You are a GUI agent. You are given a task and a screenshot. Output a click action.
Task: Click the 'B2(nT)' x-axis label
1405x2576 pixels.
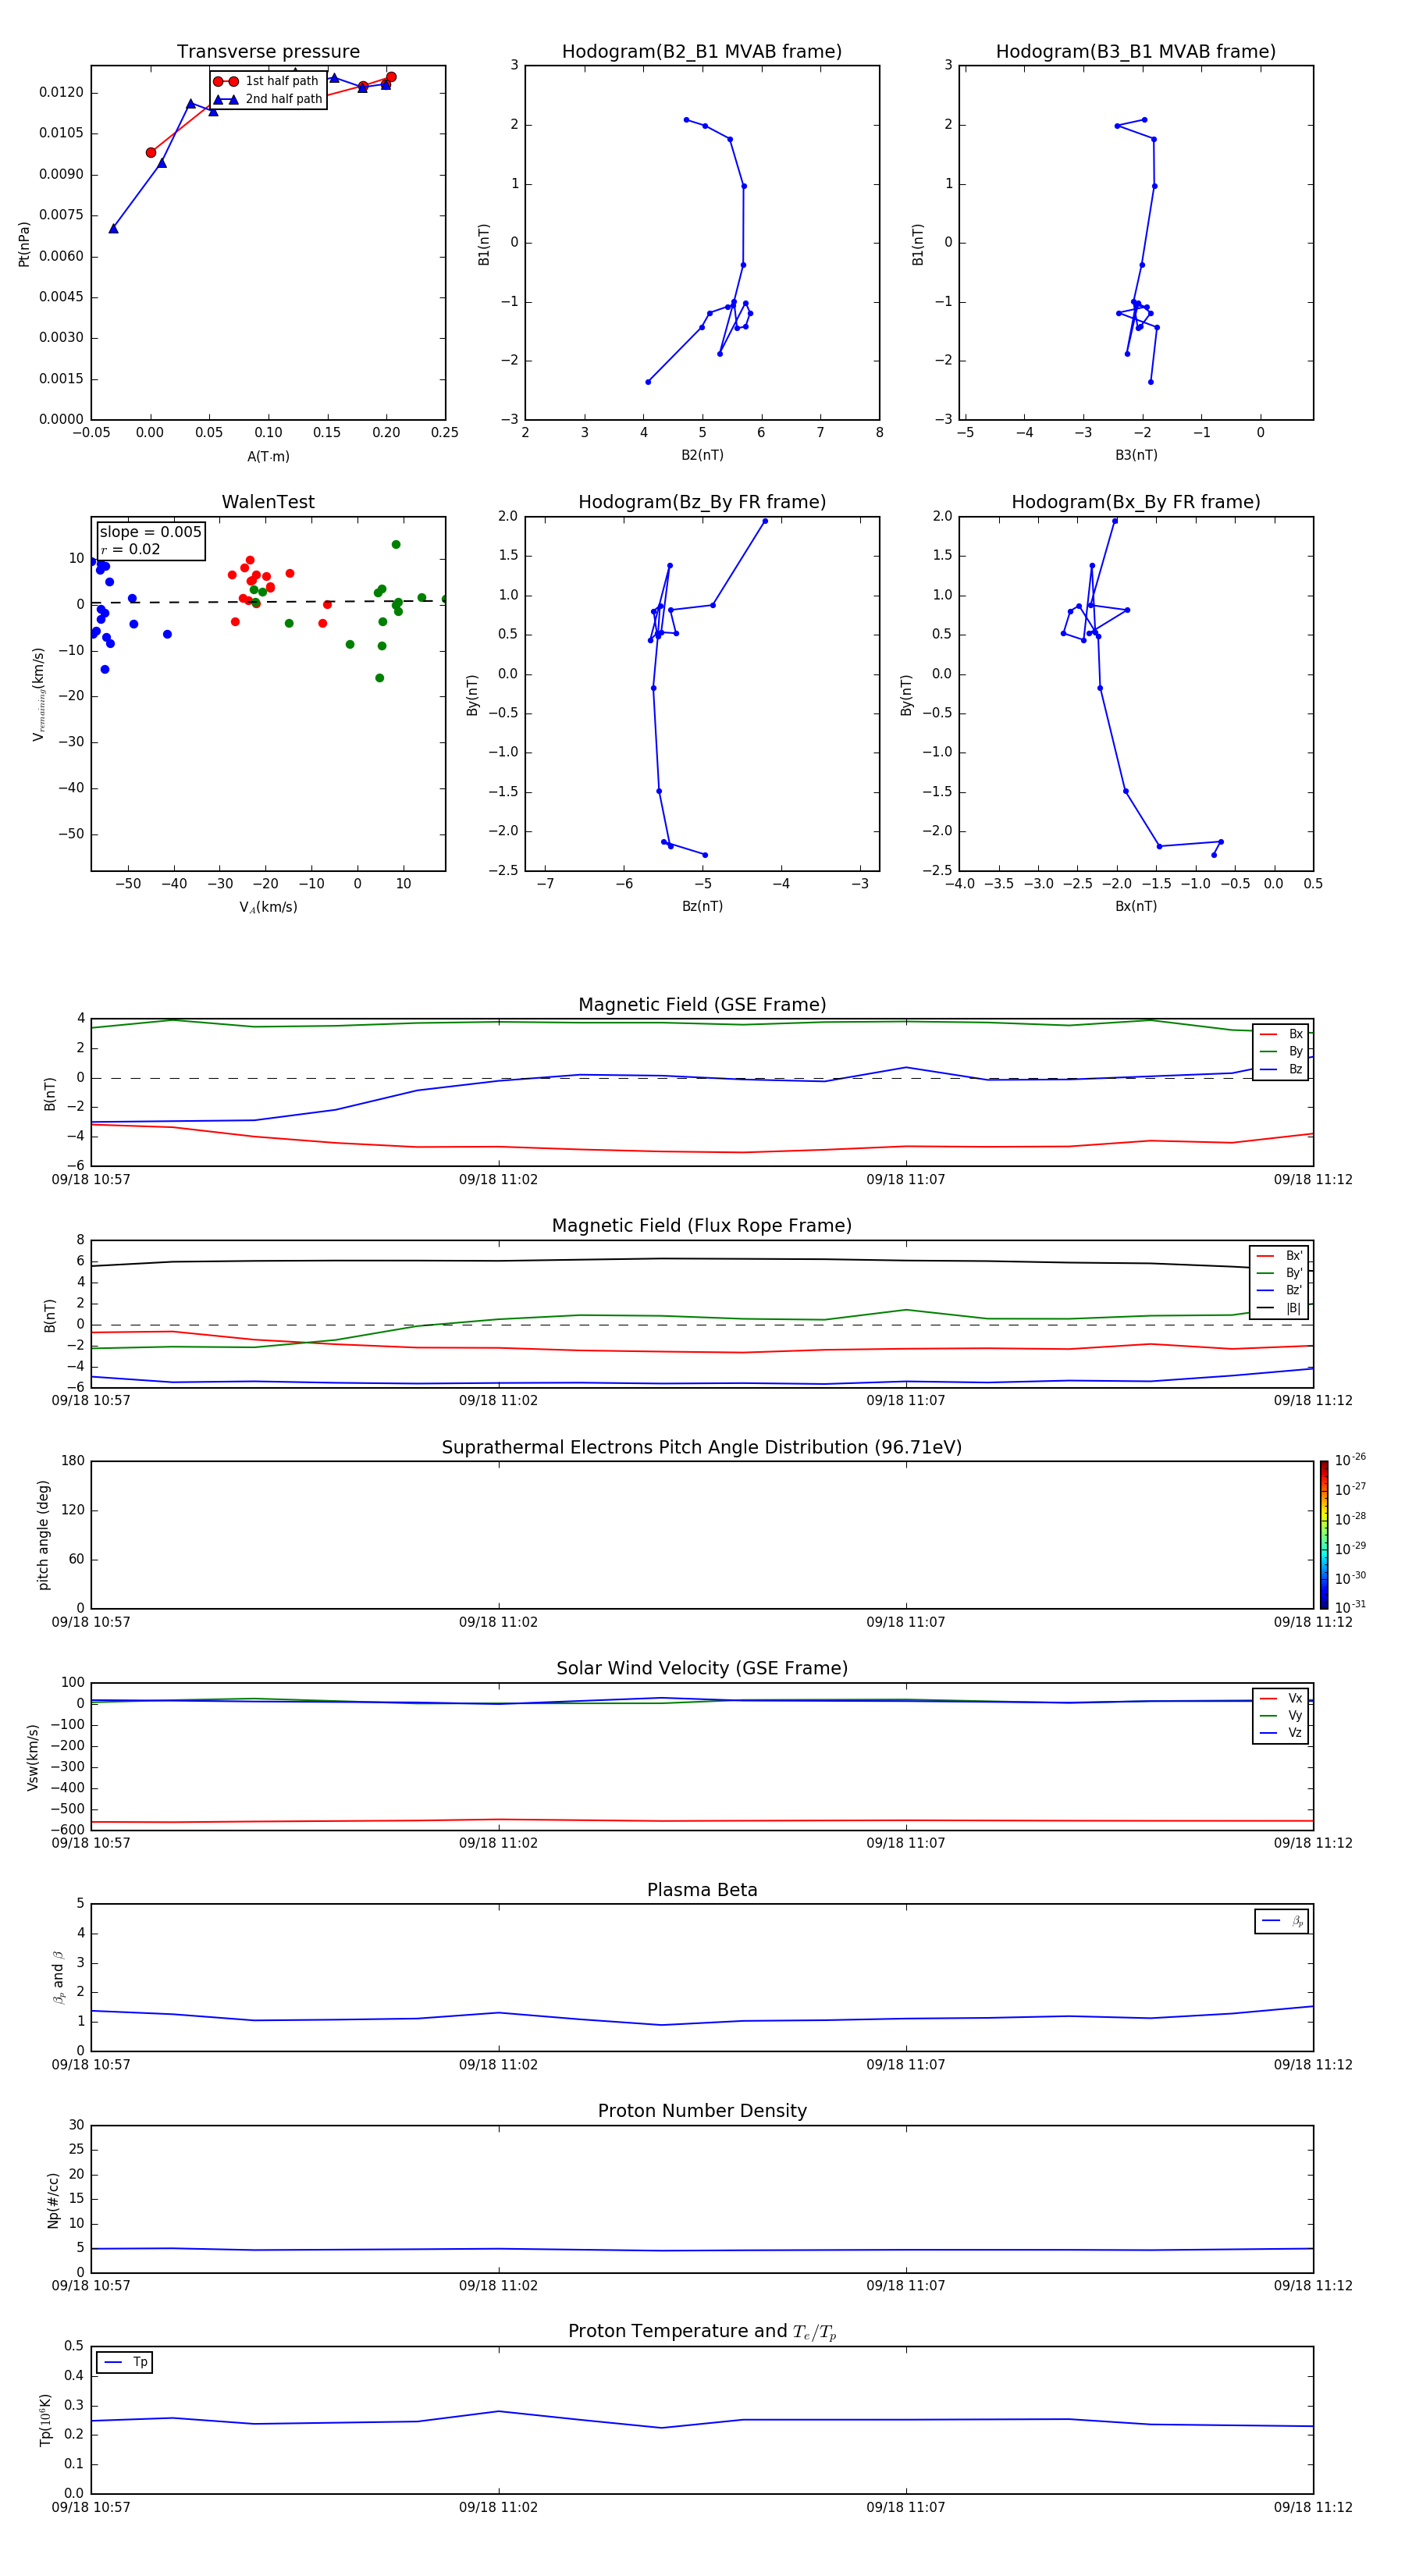click(x=702, y=456)
